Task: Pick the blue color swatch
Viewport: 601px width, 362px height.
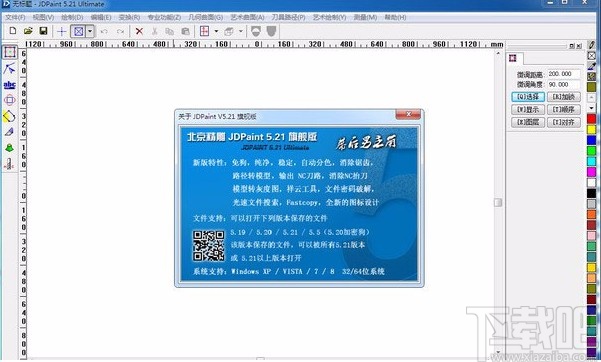Action: point(592,140)
